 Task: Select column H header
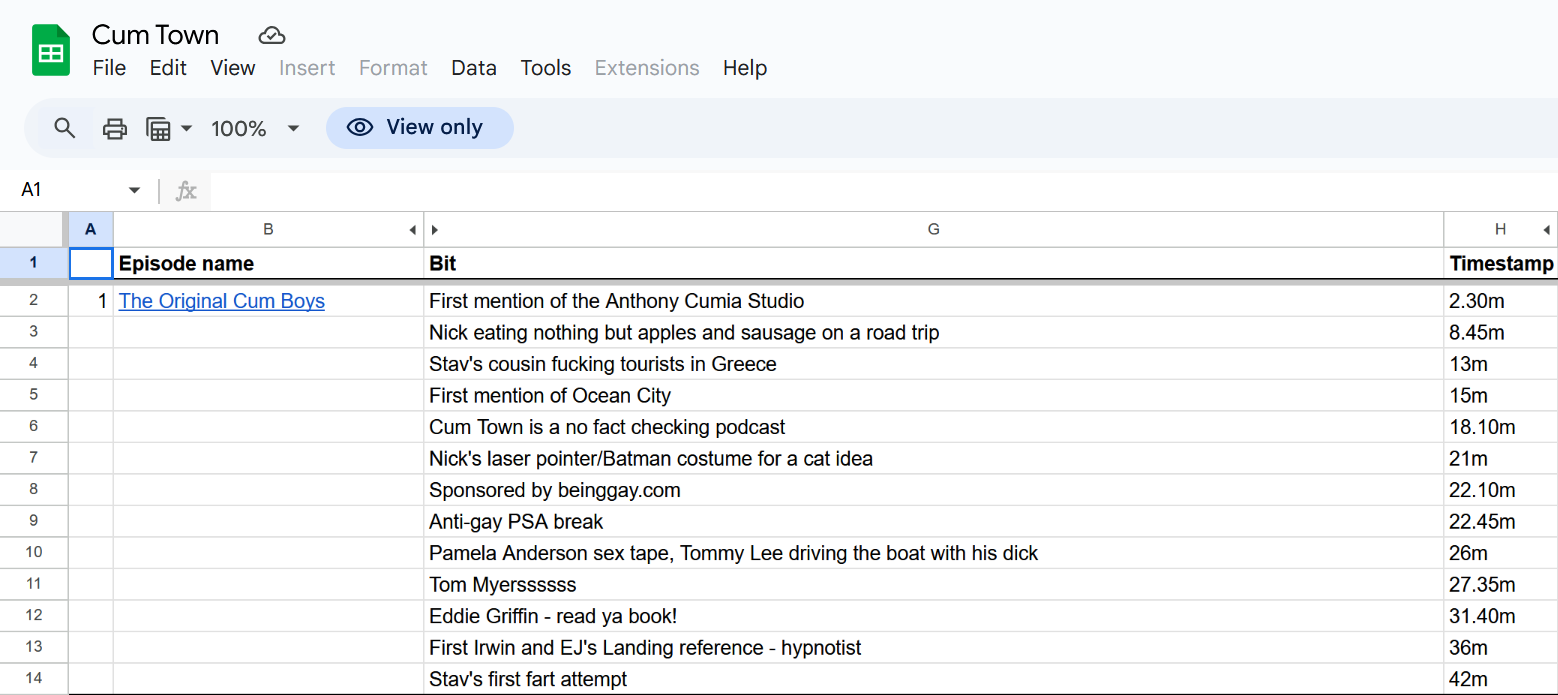(1500, 230)
